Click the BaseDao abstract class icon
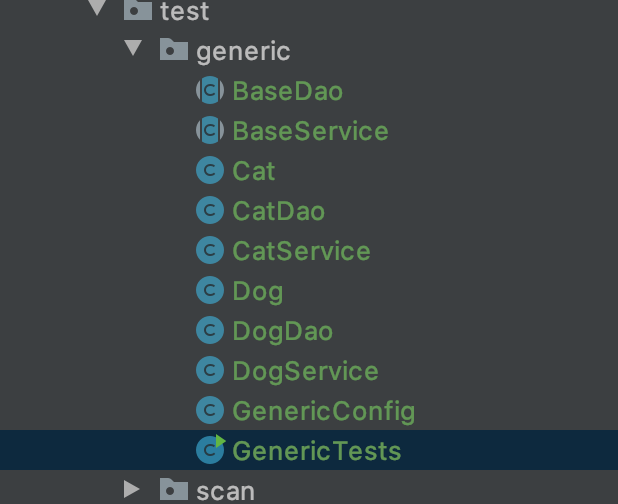618x504 pixels. coord(210,90)
